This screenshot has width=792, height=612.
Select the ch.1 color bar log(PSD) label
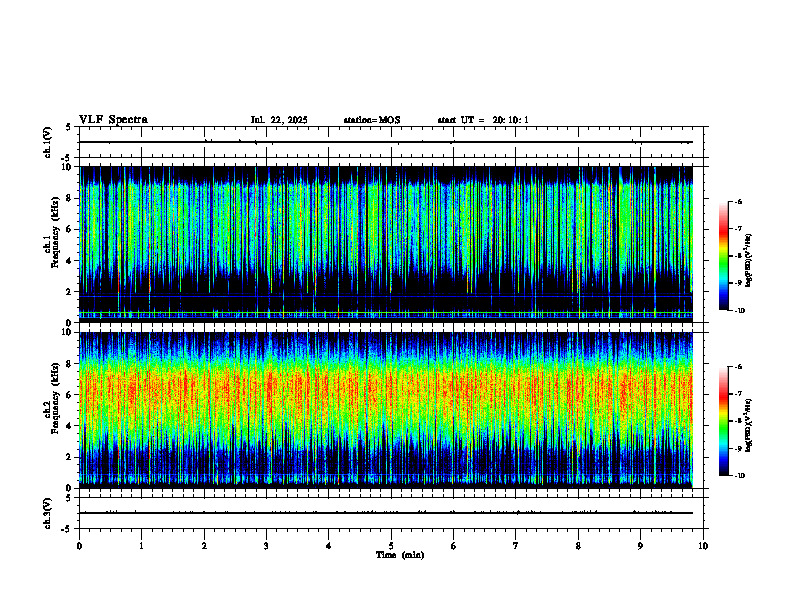coord(748,261)
